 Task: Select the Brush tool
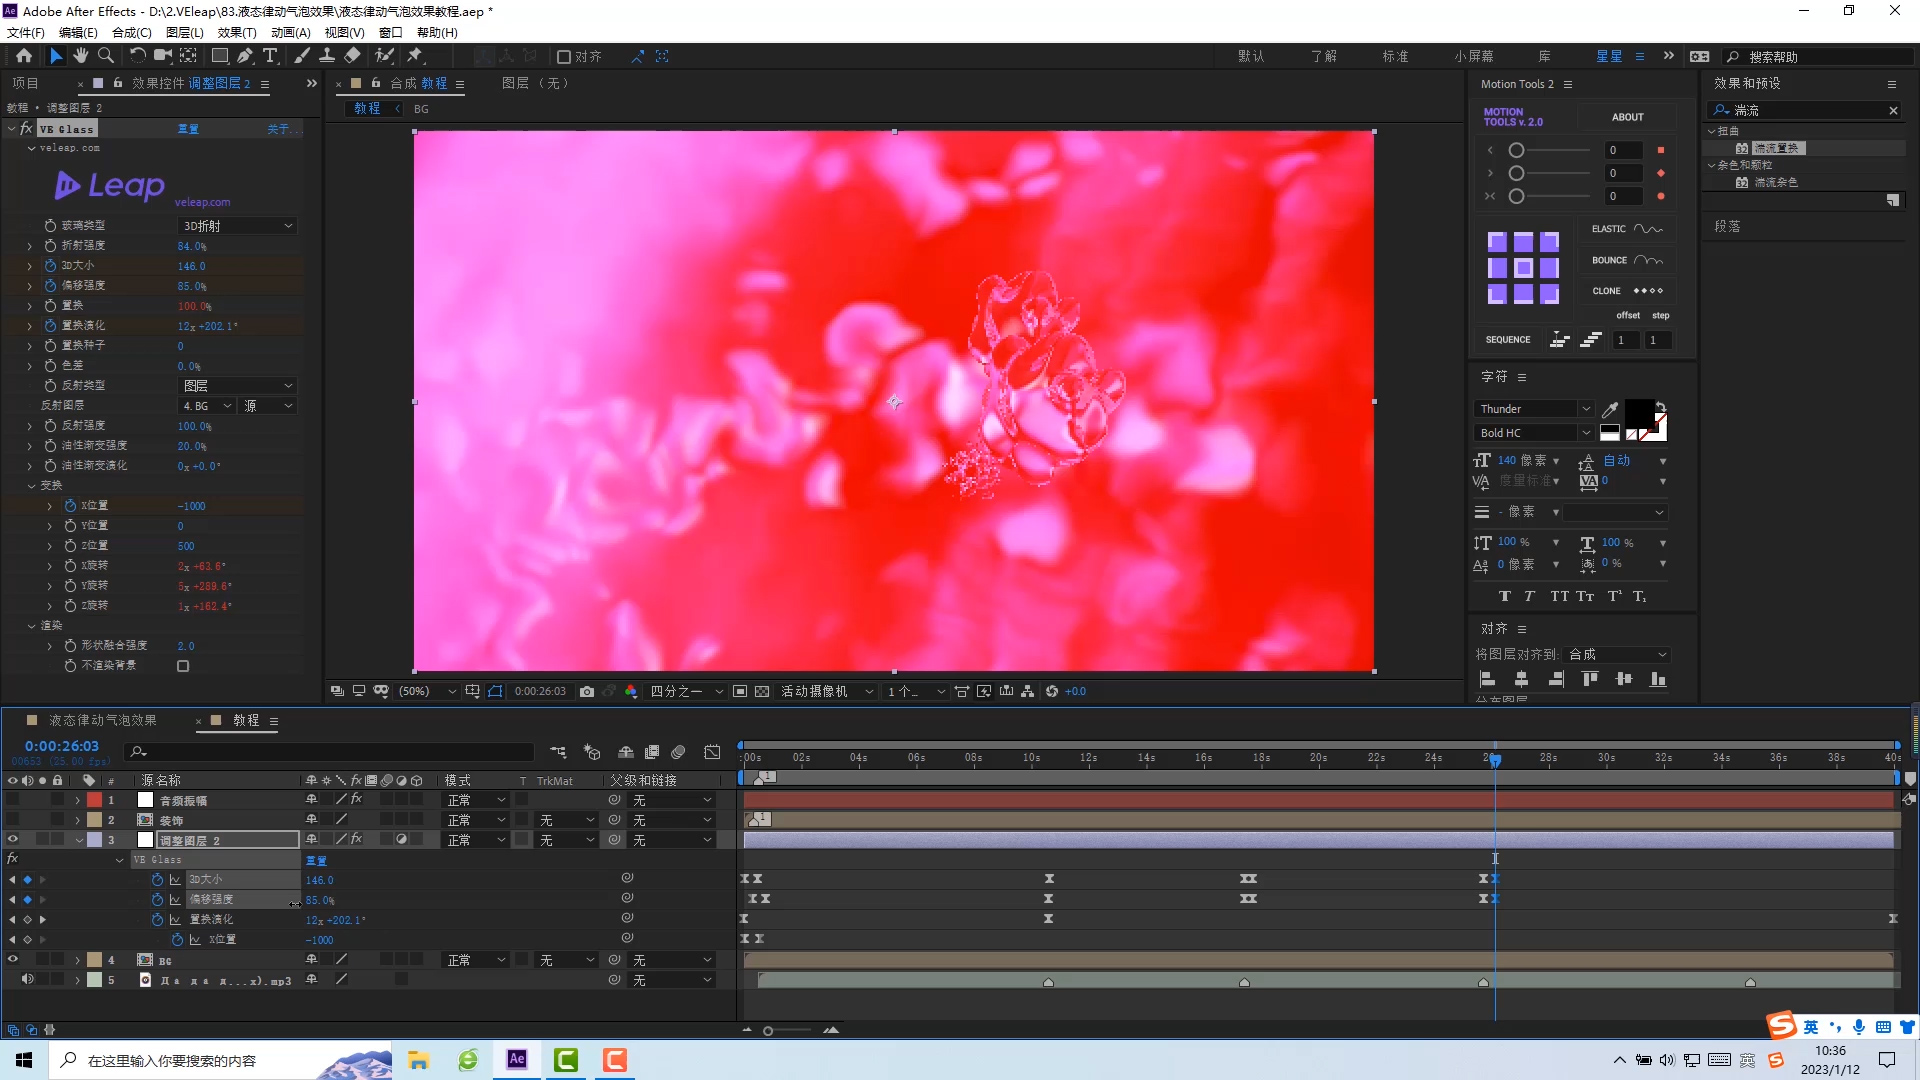tap(302, 56)
